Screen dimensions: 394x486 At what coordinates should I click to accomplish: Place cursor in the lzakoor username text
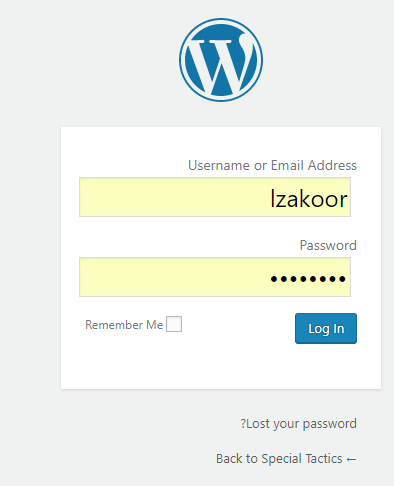click(309, 199)
